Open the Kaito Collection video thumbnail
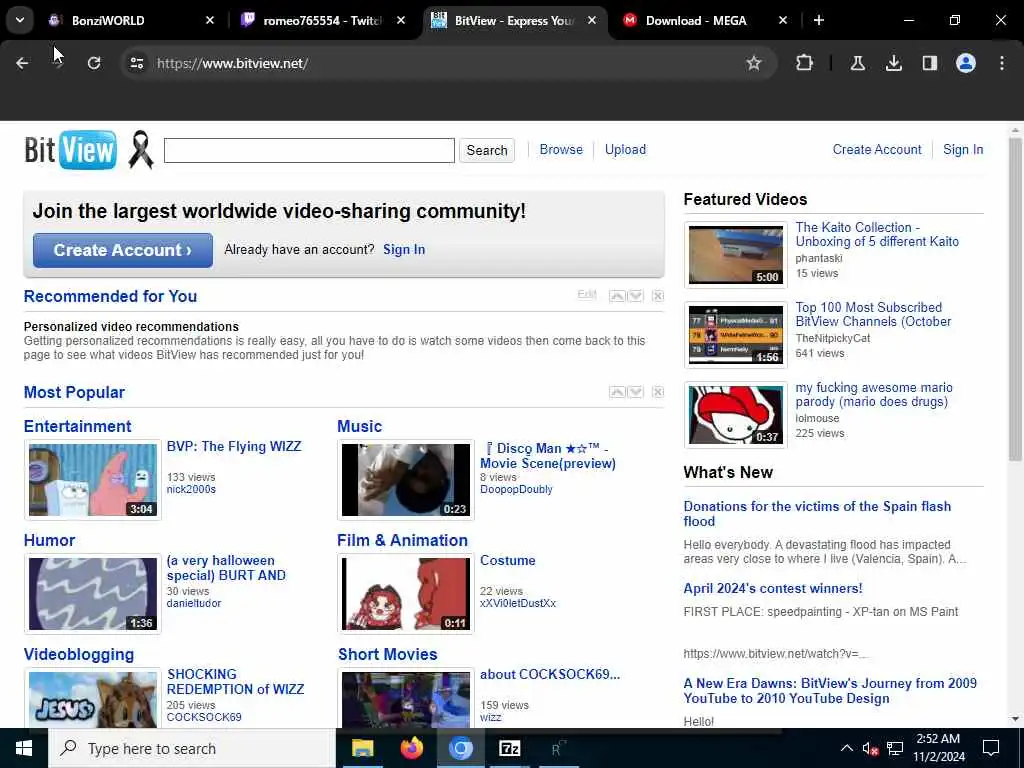 click(735, 255)
